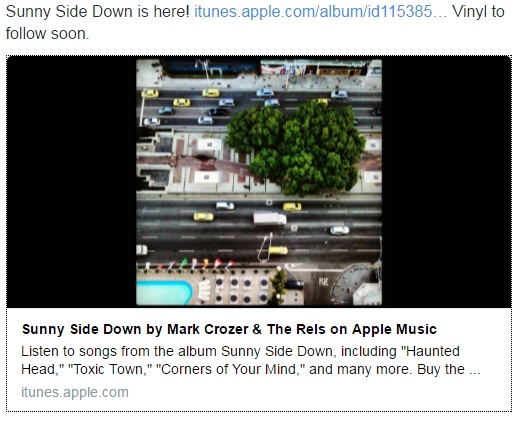Click the "Sunny Side Down is here!" post text
This screenshot has width=523, height=426.
[x=97, y=12]
